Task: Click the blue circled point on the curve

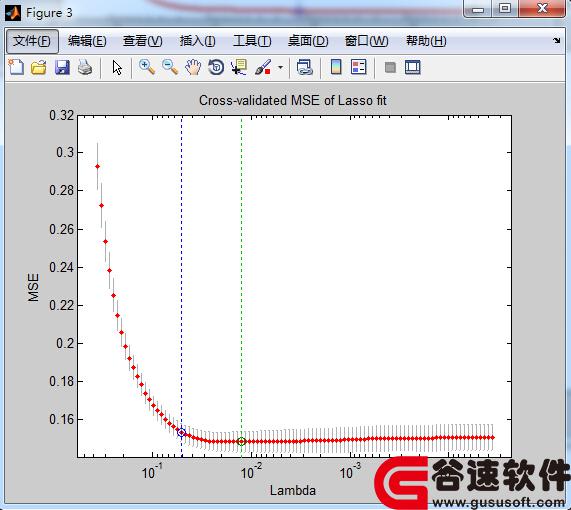Action: pyautogui.click(x=181, y=432)
